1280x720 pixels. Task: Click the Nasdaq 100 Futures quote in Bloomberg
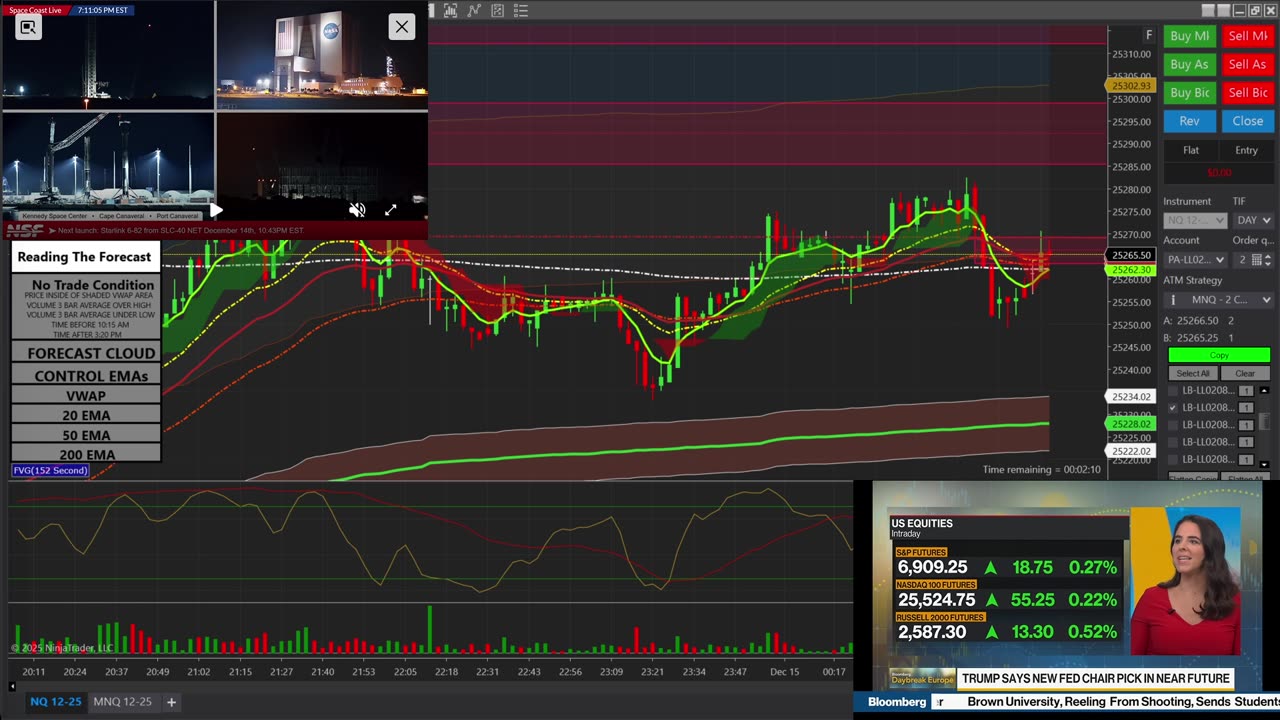tap(1007, 595)
